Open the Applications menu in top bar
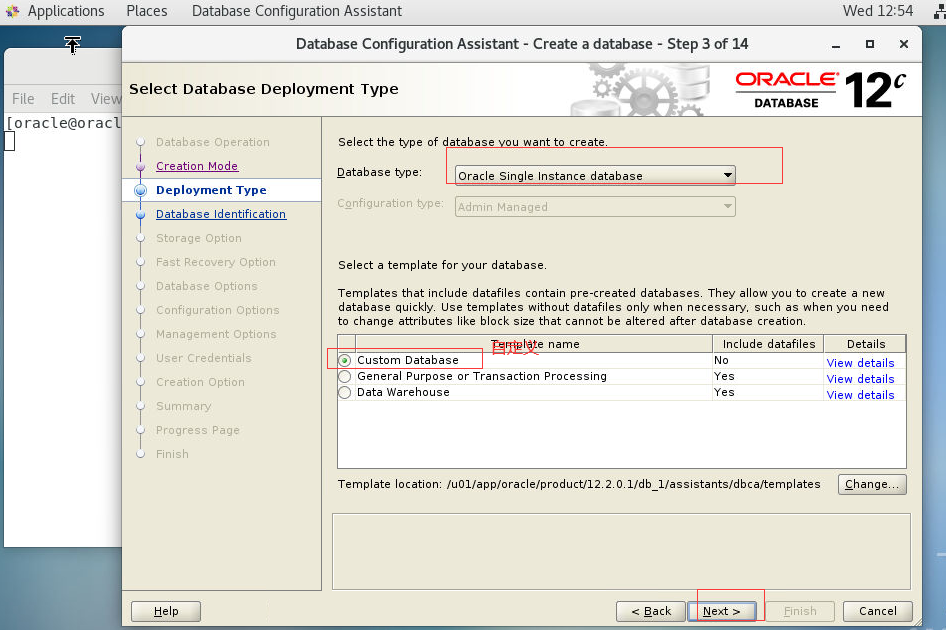This screenshot has height=630, width=946. click(66, 11)
